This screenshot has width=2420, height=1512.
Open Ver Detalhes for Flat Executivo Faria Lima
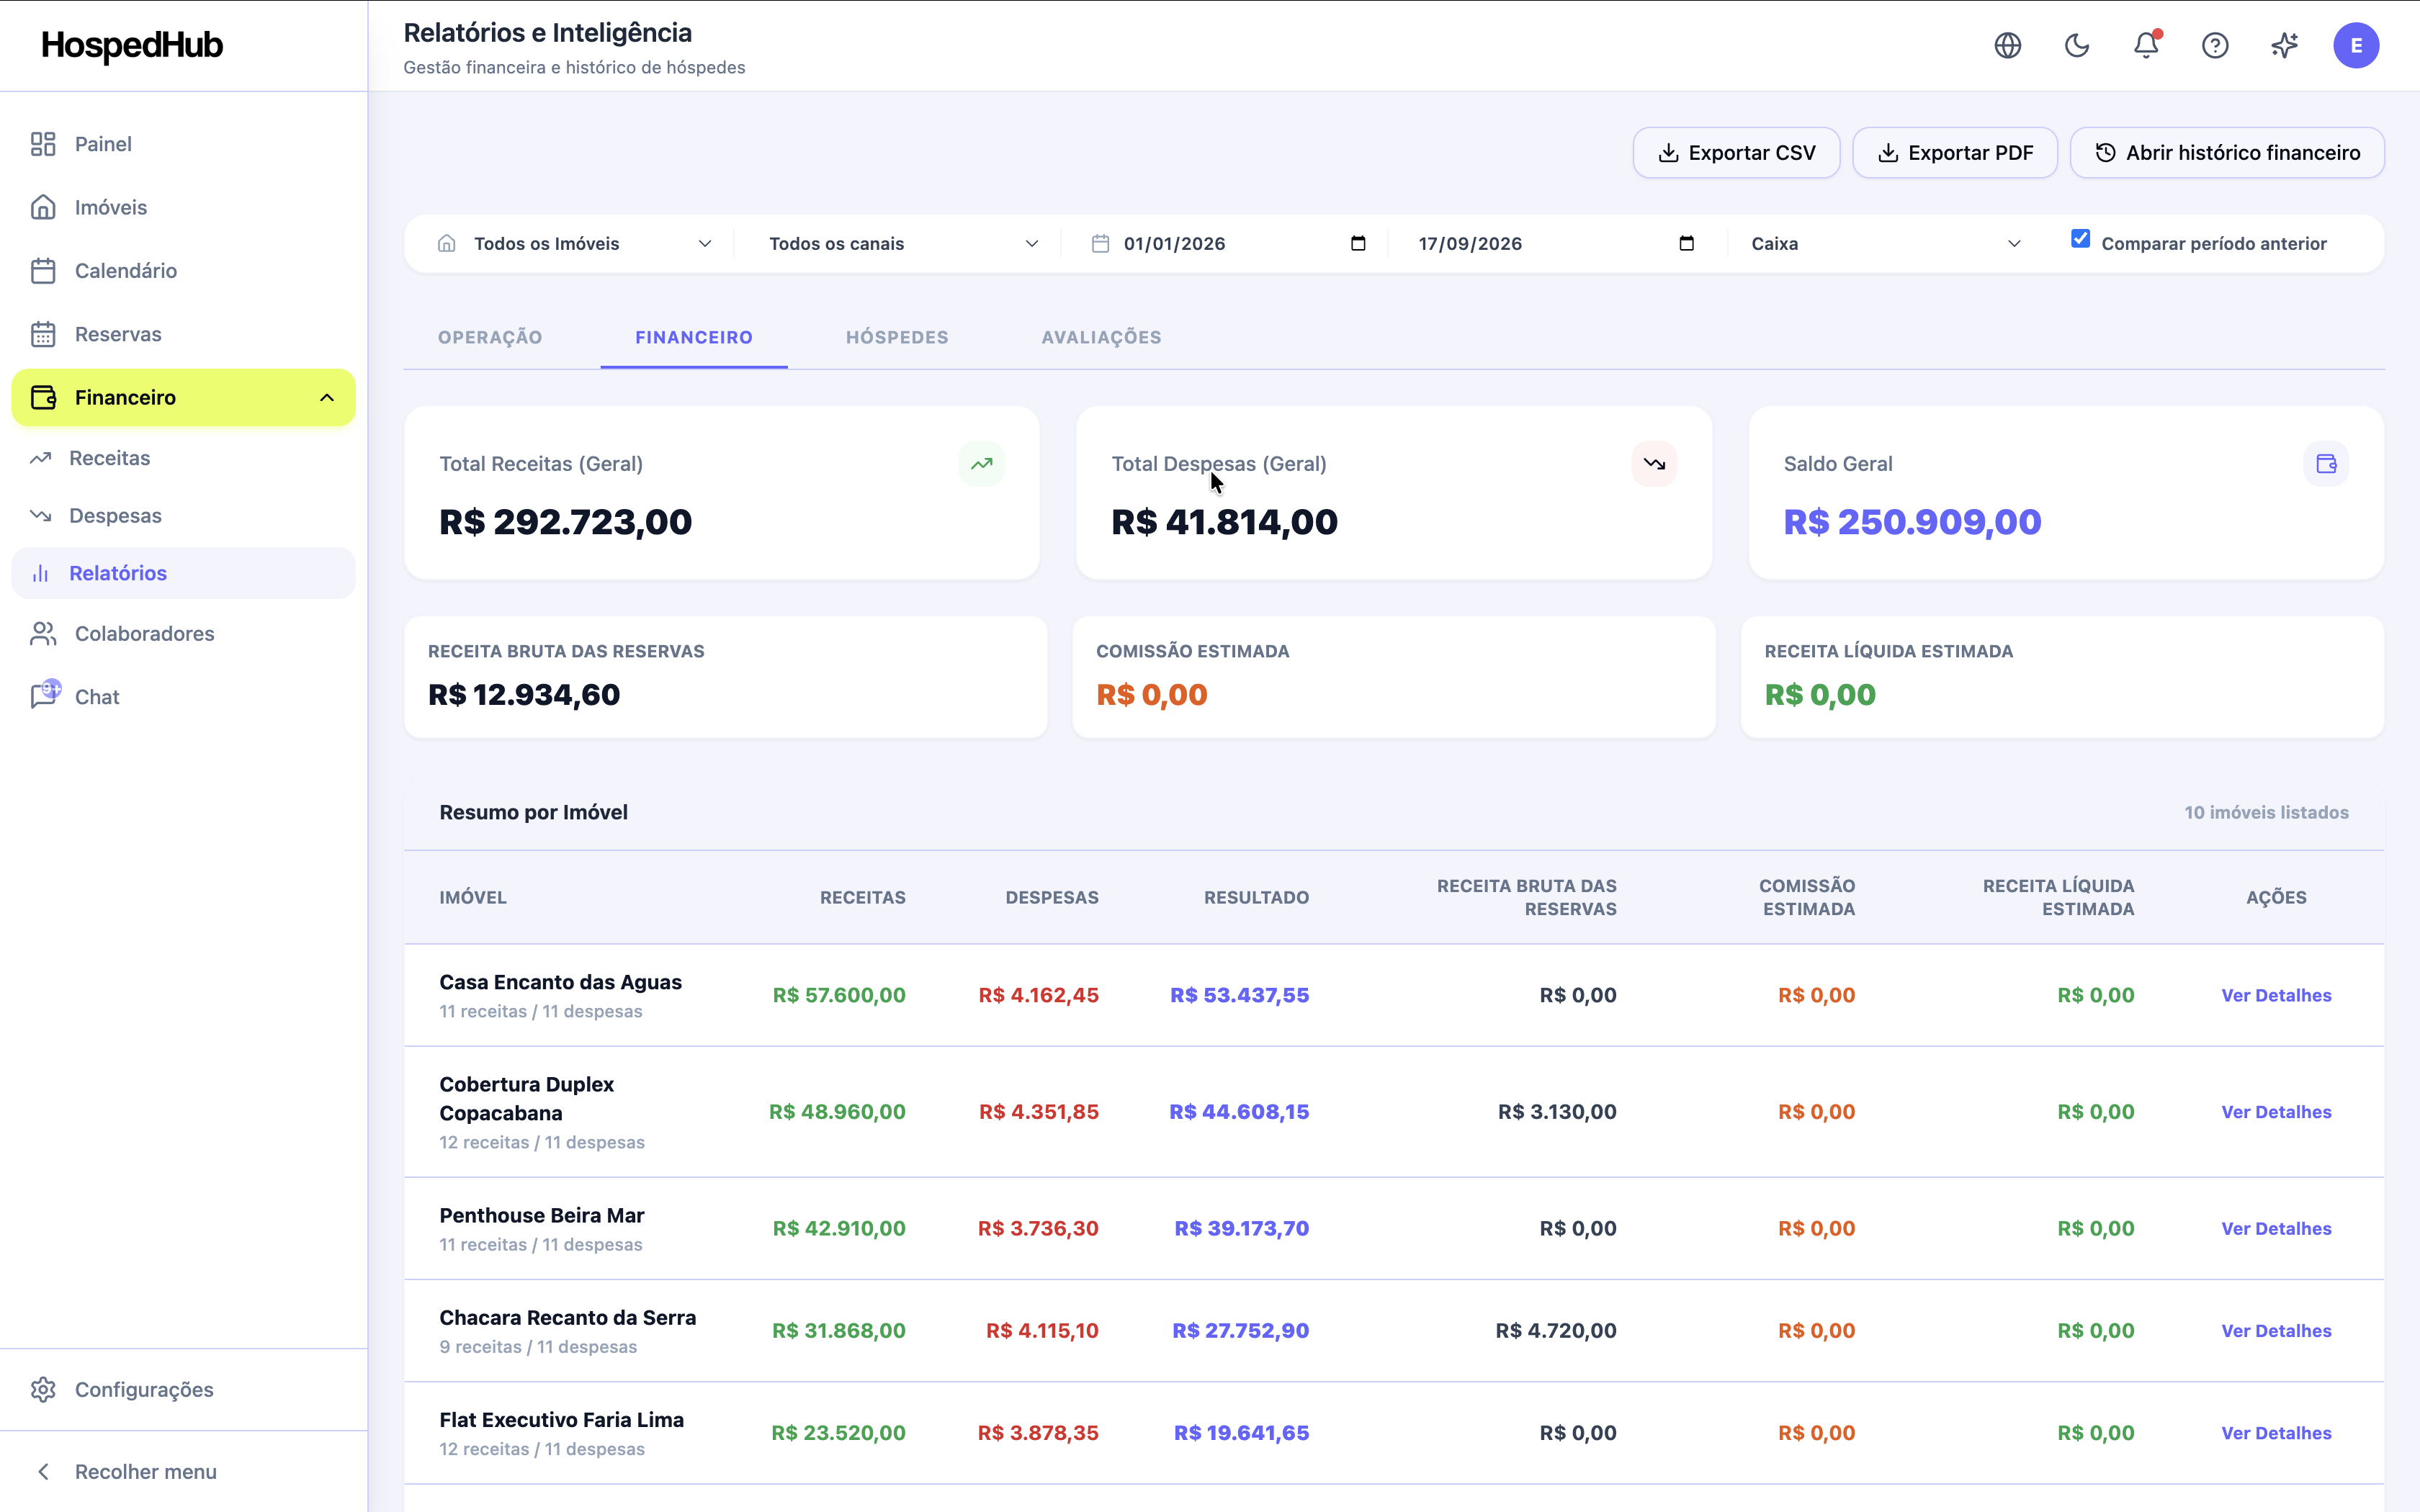tap(2276, 1434)
